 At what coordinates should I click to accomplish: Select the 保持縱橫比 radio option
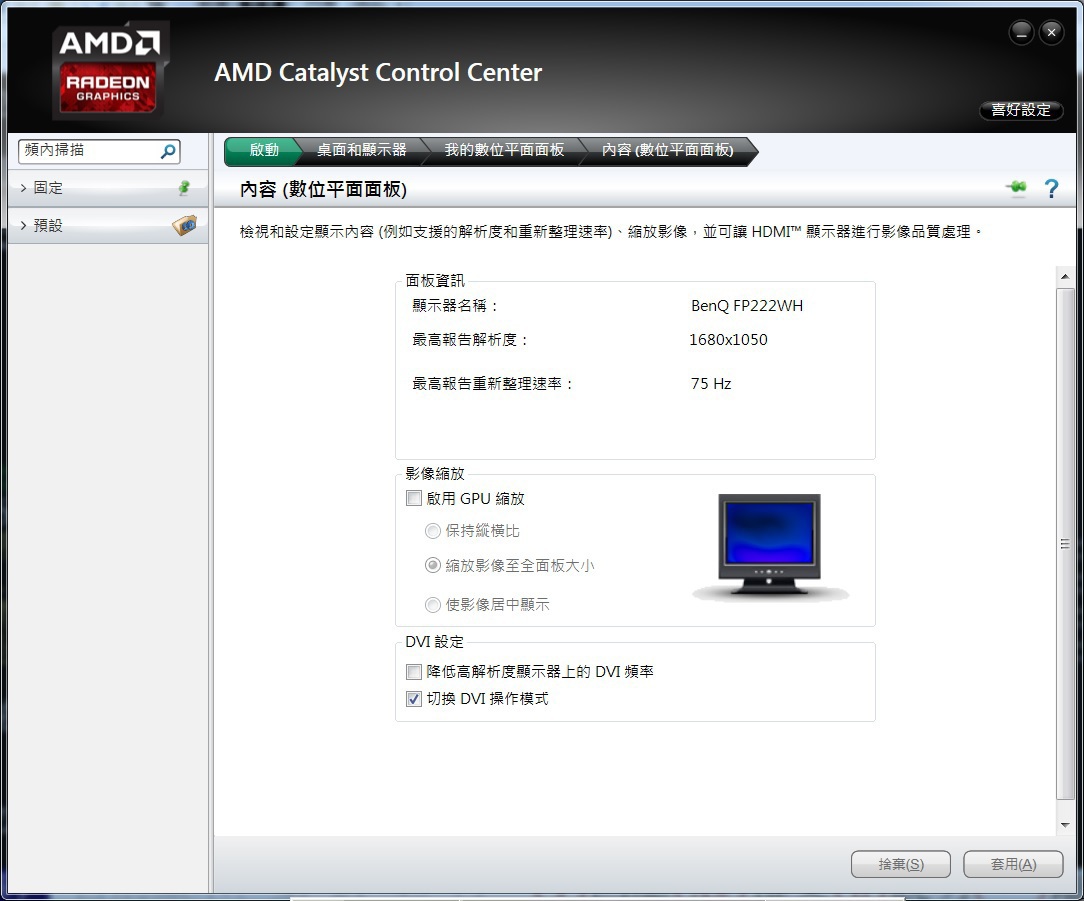433,531
